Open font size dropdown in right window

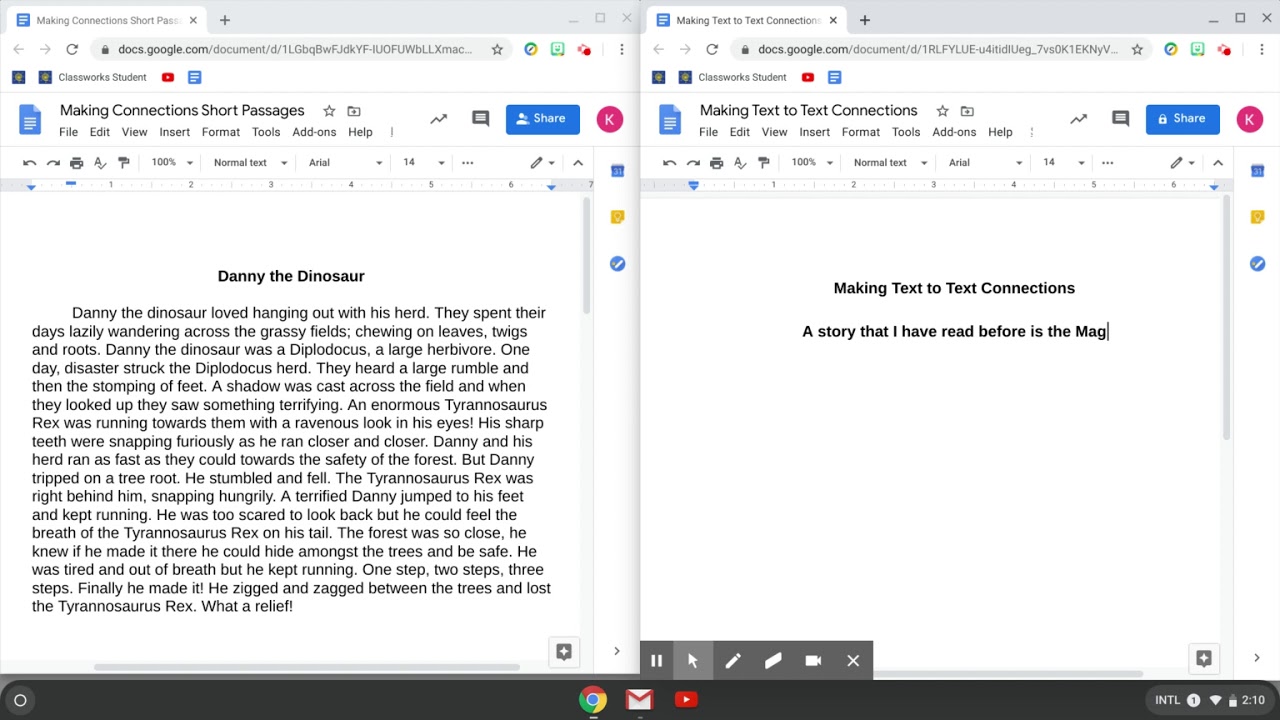(1064, 163)
